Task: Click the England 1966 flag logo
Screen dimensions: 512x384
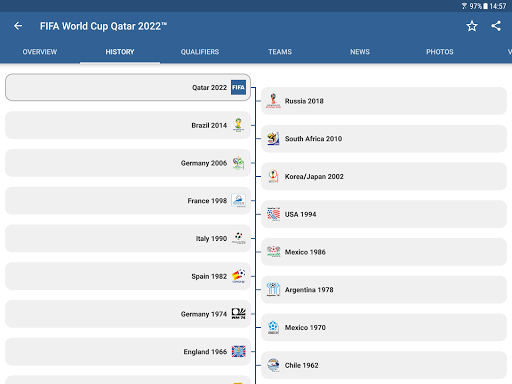Action: (x=238, y=352)
